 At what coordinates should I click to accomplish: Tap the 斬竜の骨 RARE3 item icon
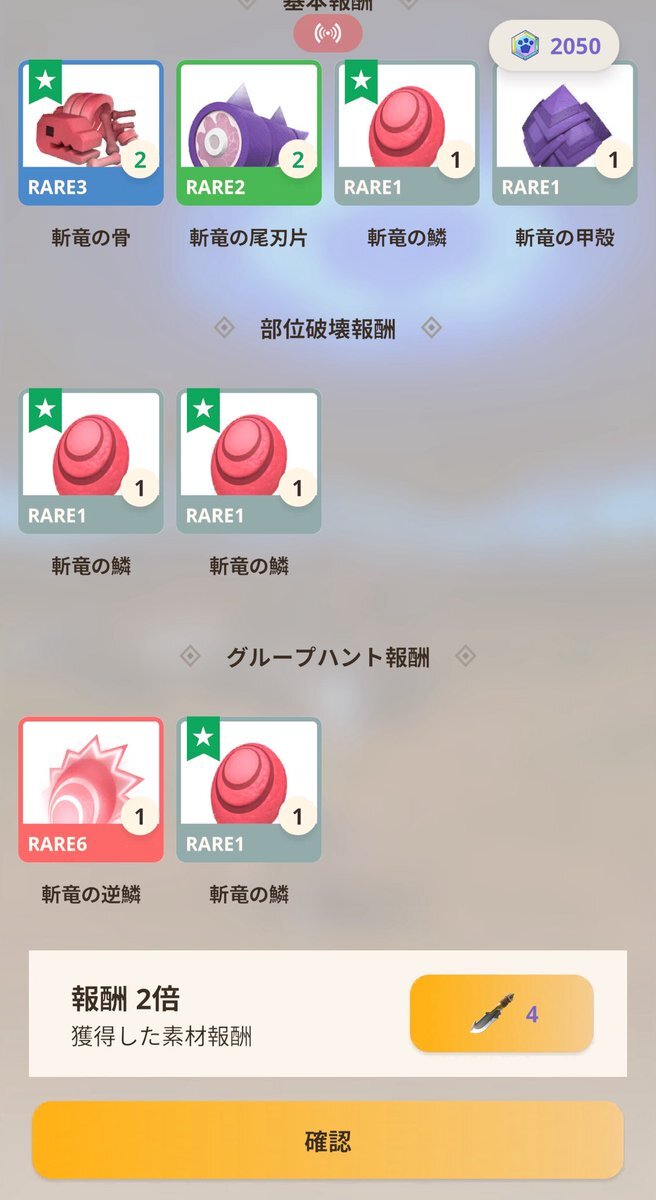(x=91, y=133)
